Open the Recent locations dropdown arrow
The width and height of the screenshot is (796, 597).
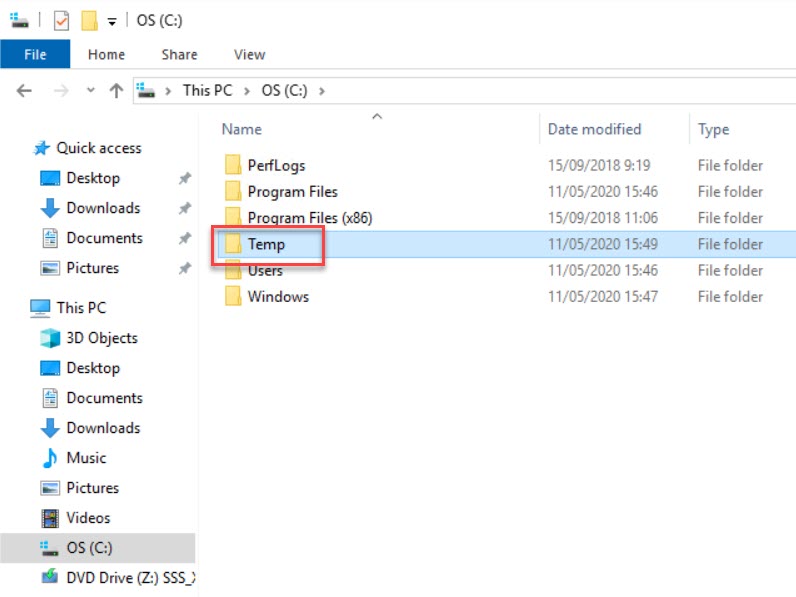click(90, 91)
